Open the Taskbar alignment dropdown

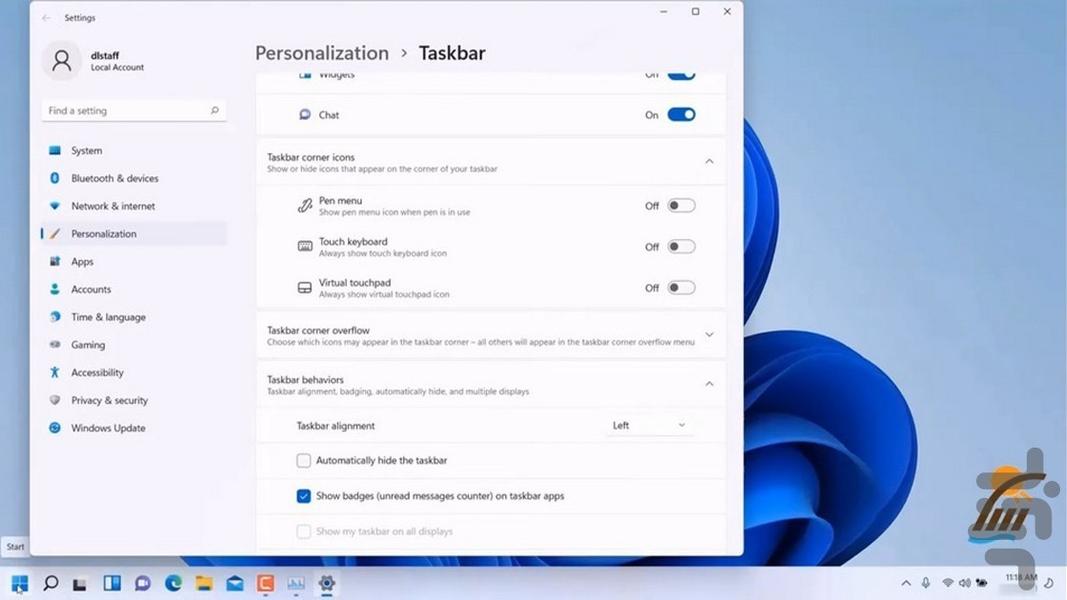(649, 426)
